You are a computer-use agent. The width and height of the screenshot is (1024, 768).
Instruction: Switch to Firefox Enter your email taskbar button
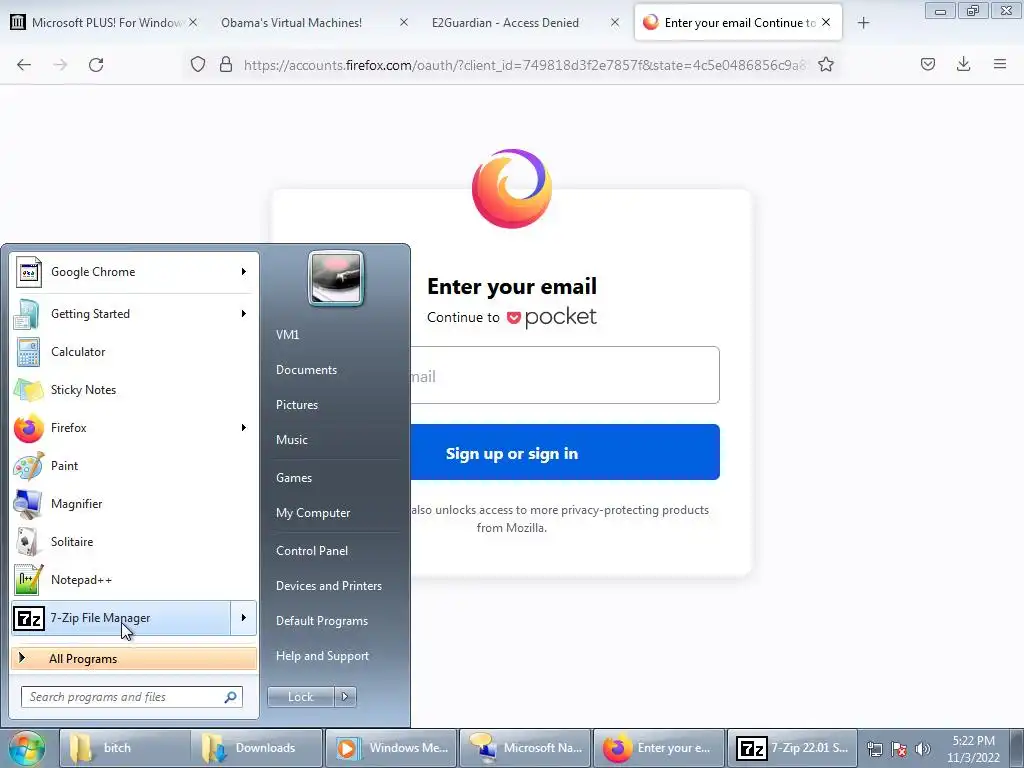[659, 748]
